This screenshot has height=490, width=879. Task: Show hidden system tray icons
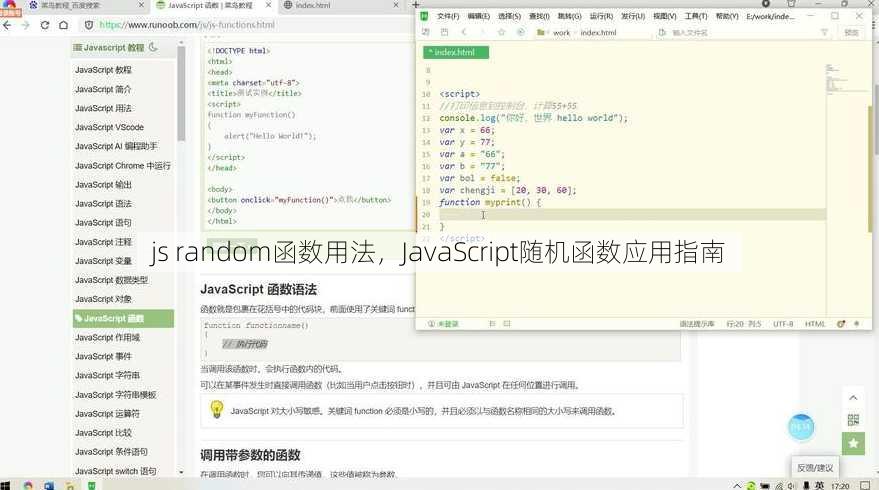[x=737, y=486]
